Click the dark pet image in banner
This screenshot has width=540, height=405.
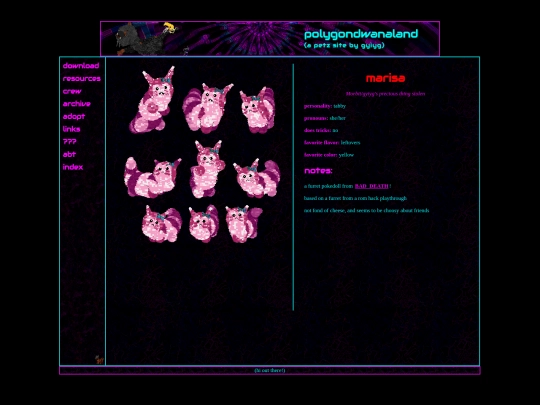click(x=146, y=39)
